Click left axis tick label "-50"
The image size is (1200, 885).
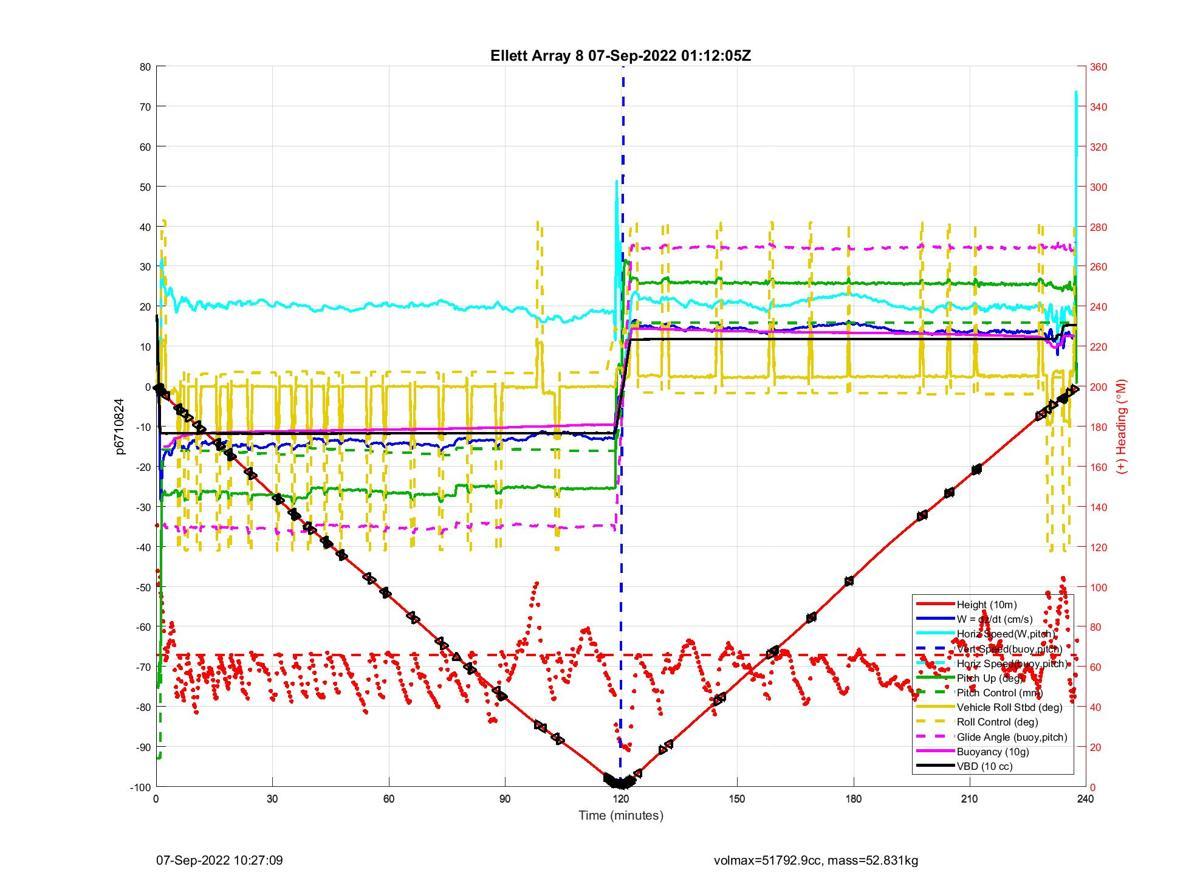coord(143,587)
